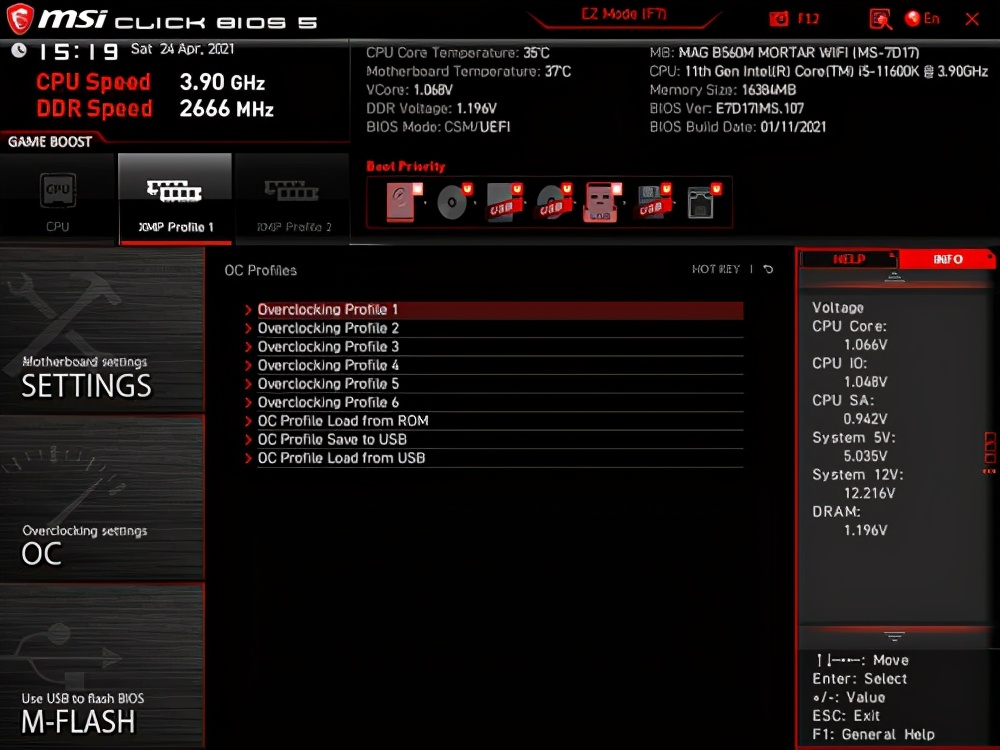Click the CPU i5-11600K model line
1000x750 pixels.
coord(819,71)
